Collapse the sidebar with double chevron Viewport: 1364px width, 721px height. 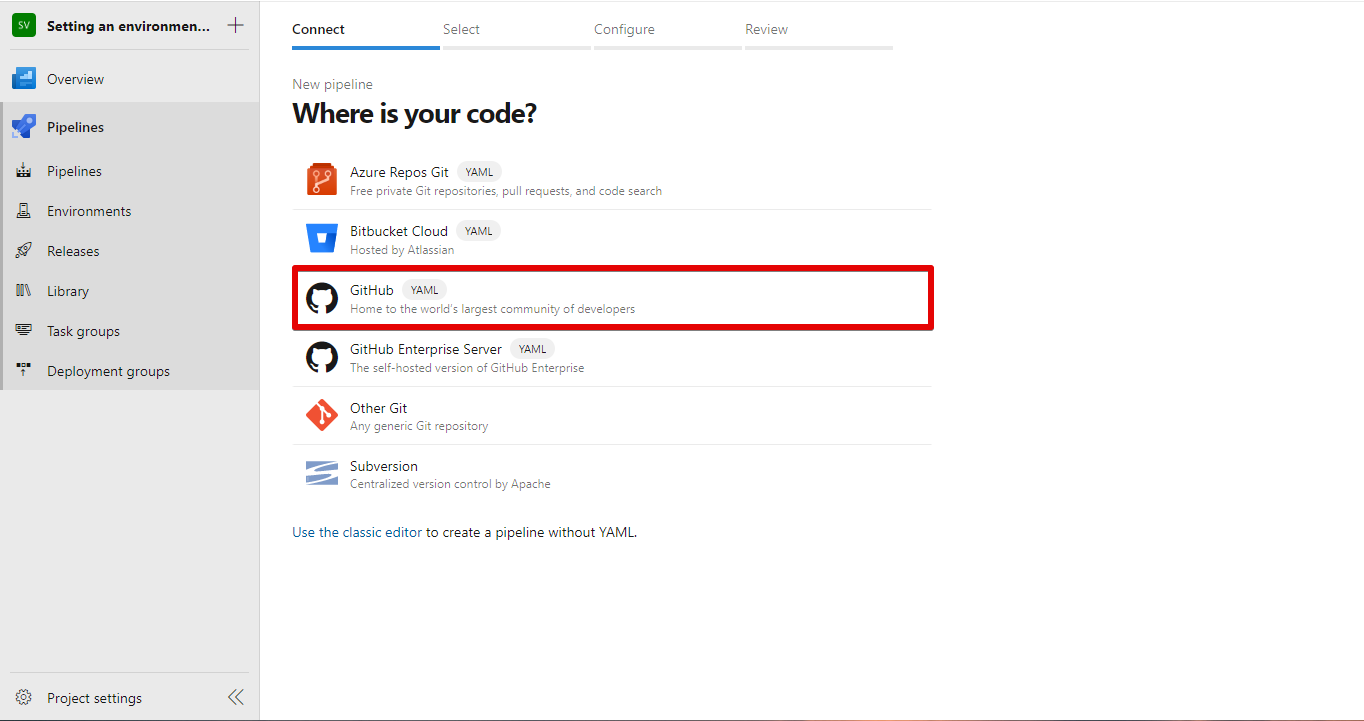pos(235,698)
